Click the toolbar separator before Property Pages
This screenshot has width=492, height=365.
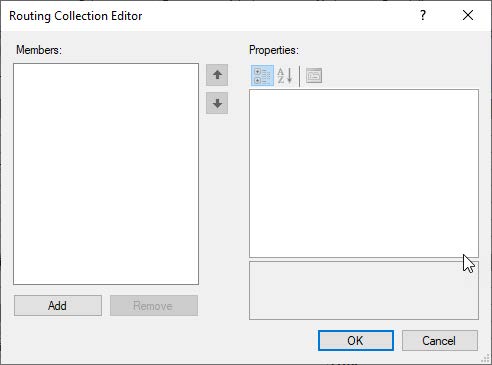coord(300,76)
